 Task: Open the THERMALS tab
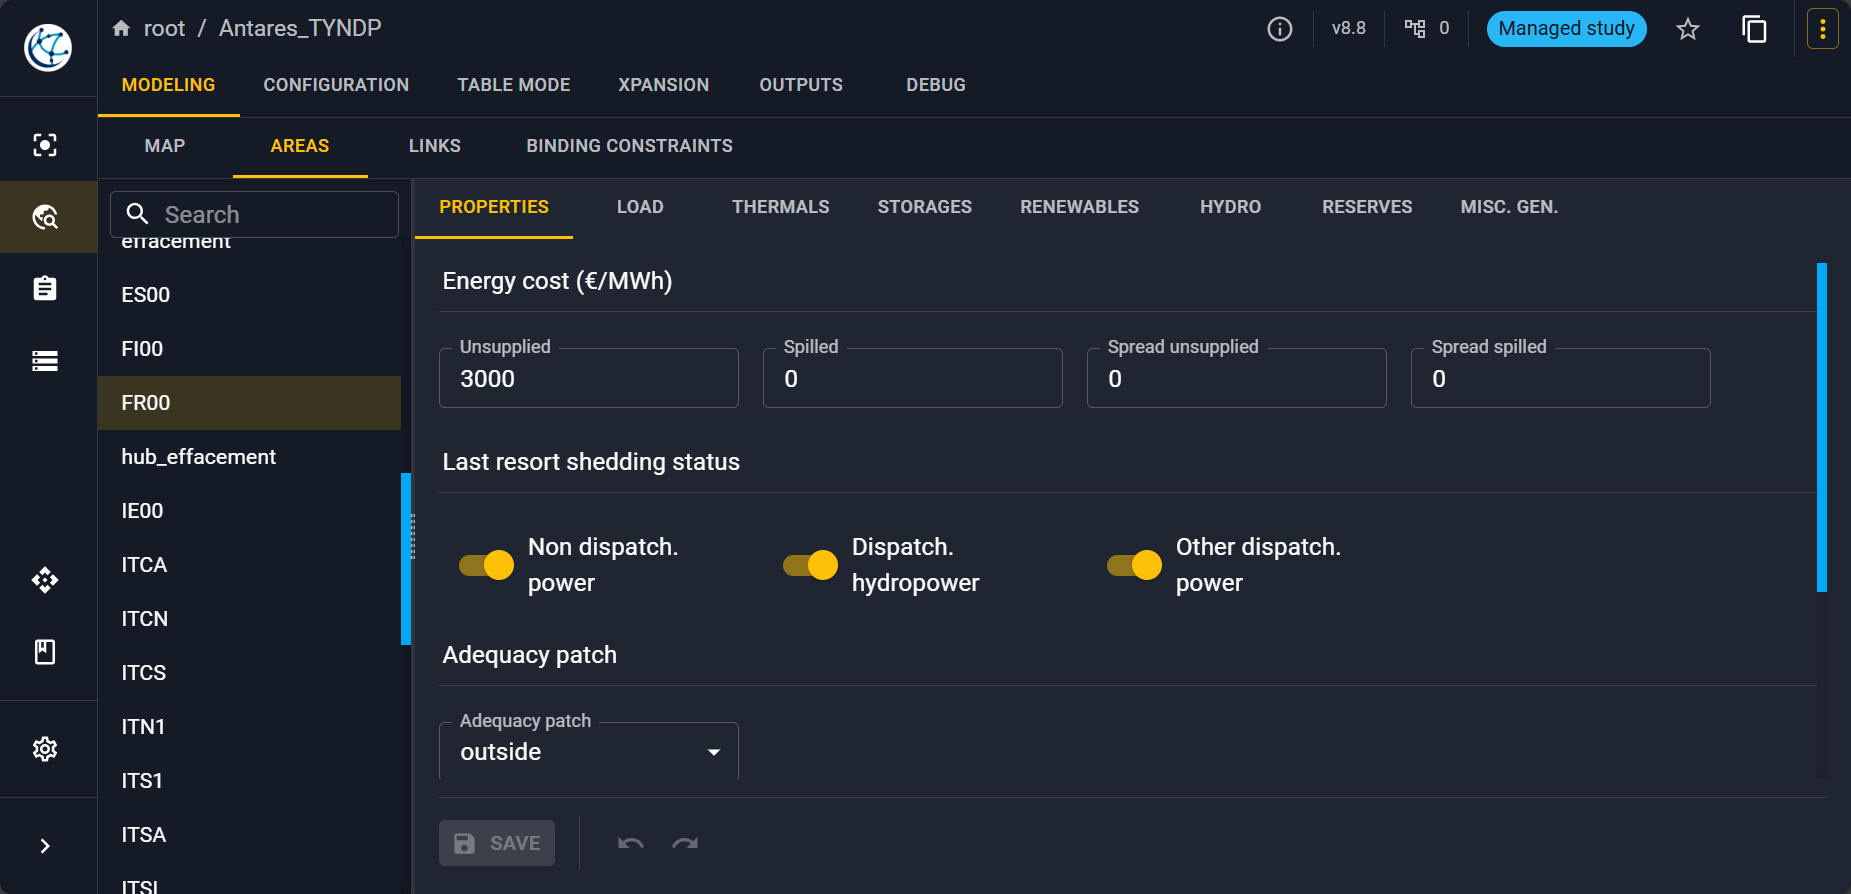click(x=781, y=207)
